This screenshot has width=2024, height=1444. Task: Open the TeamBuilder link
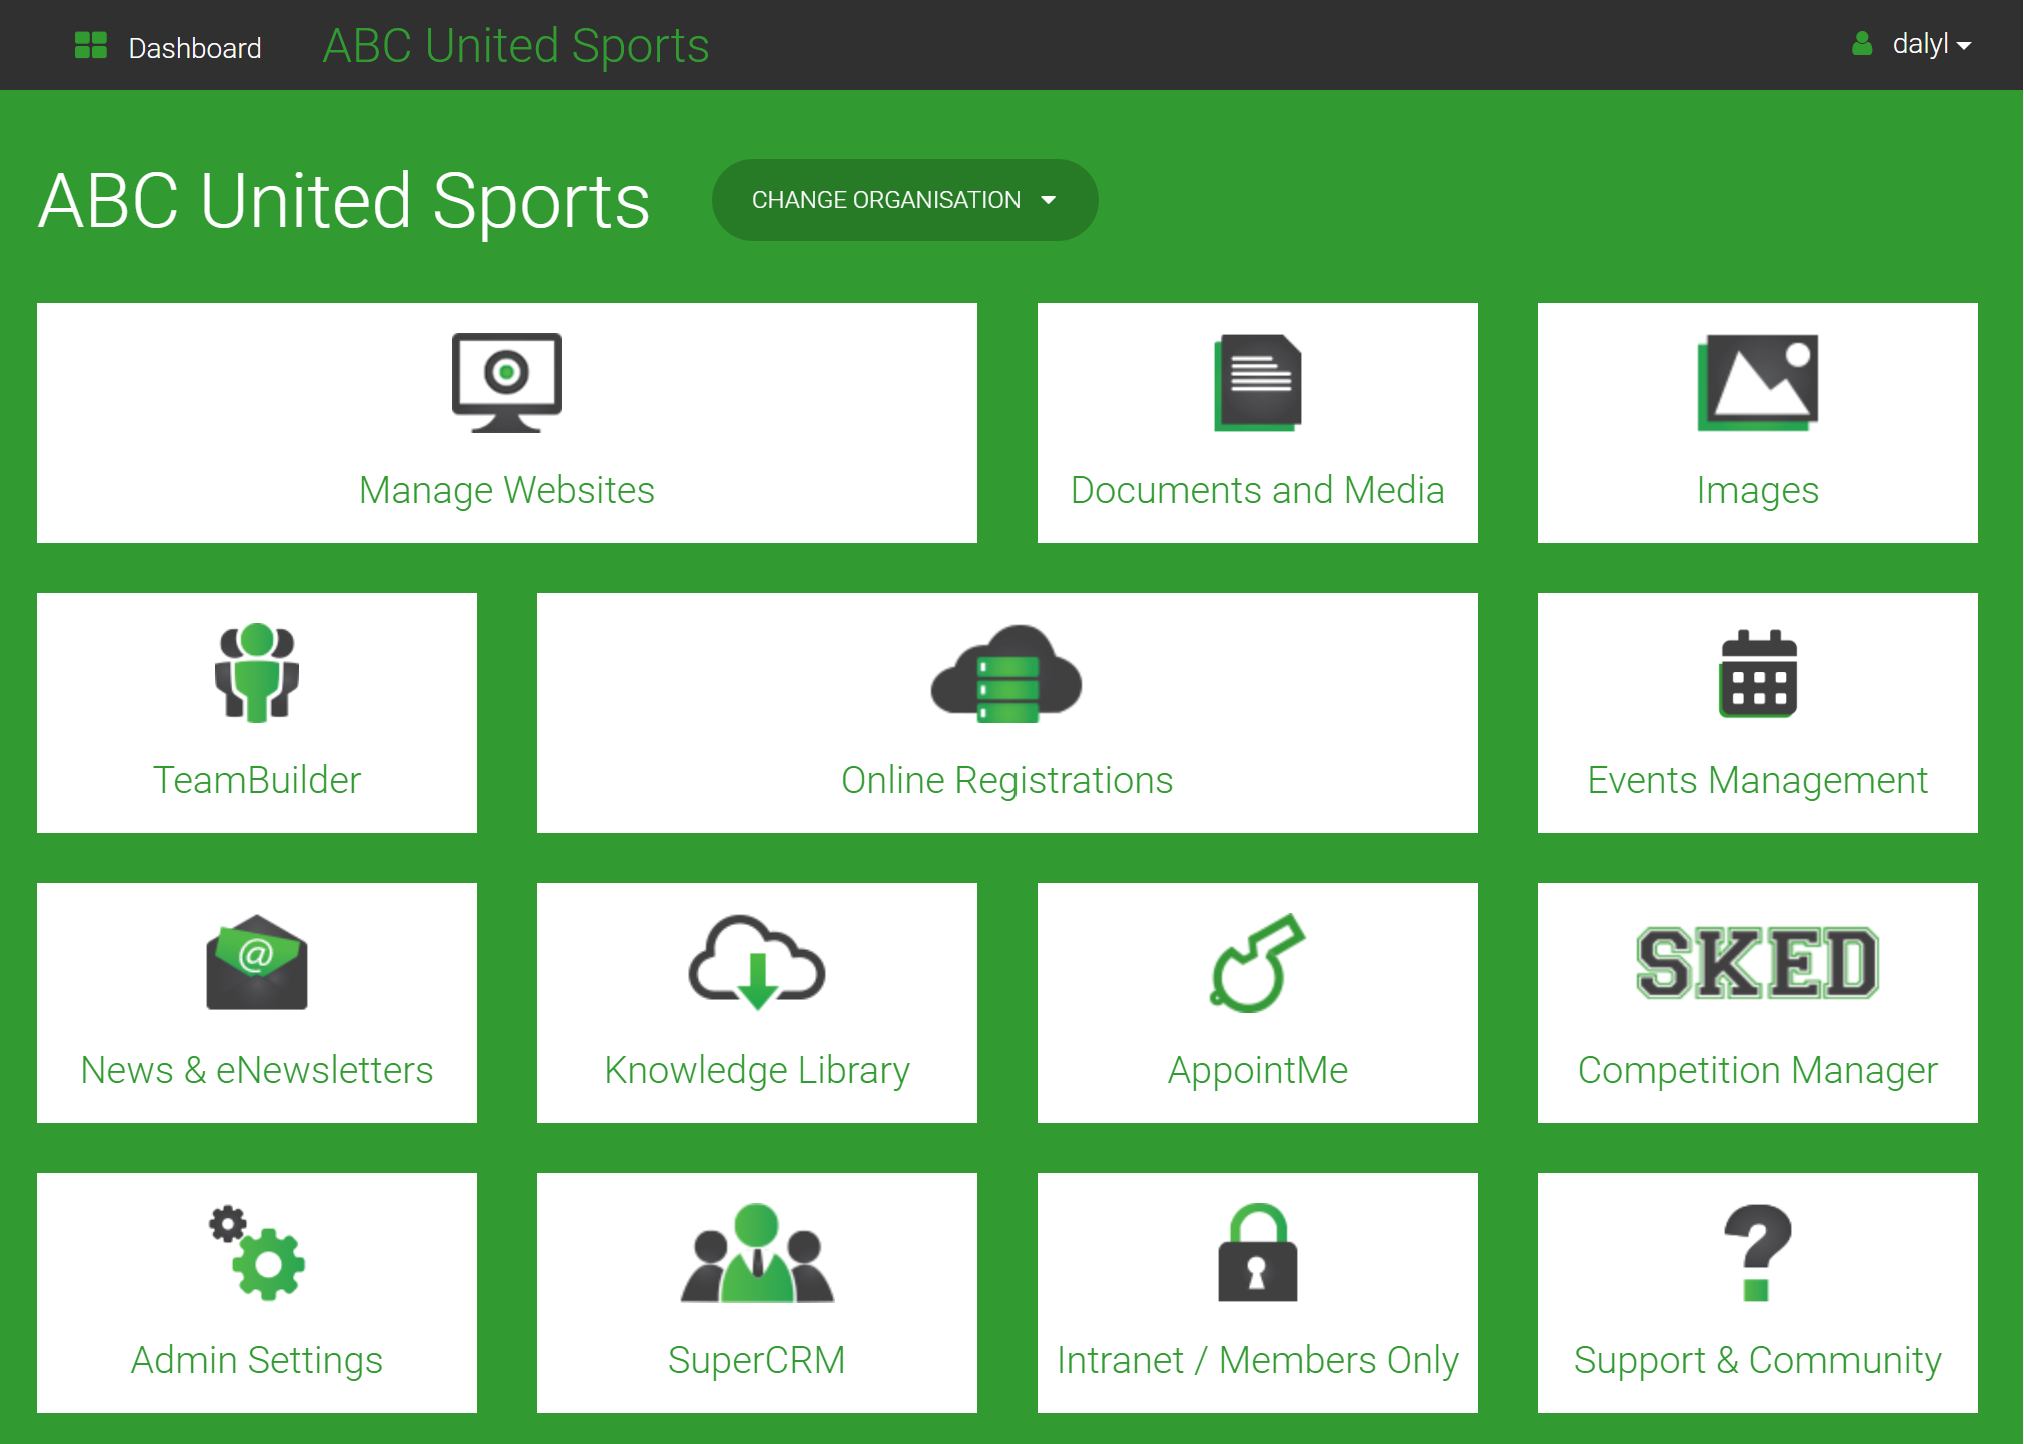(257, 780)
